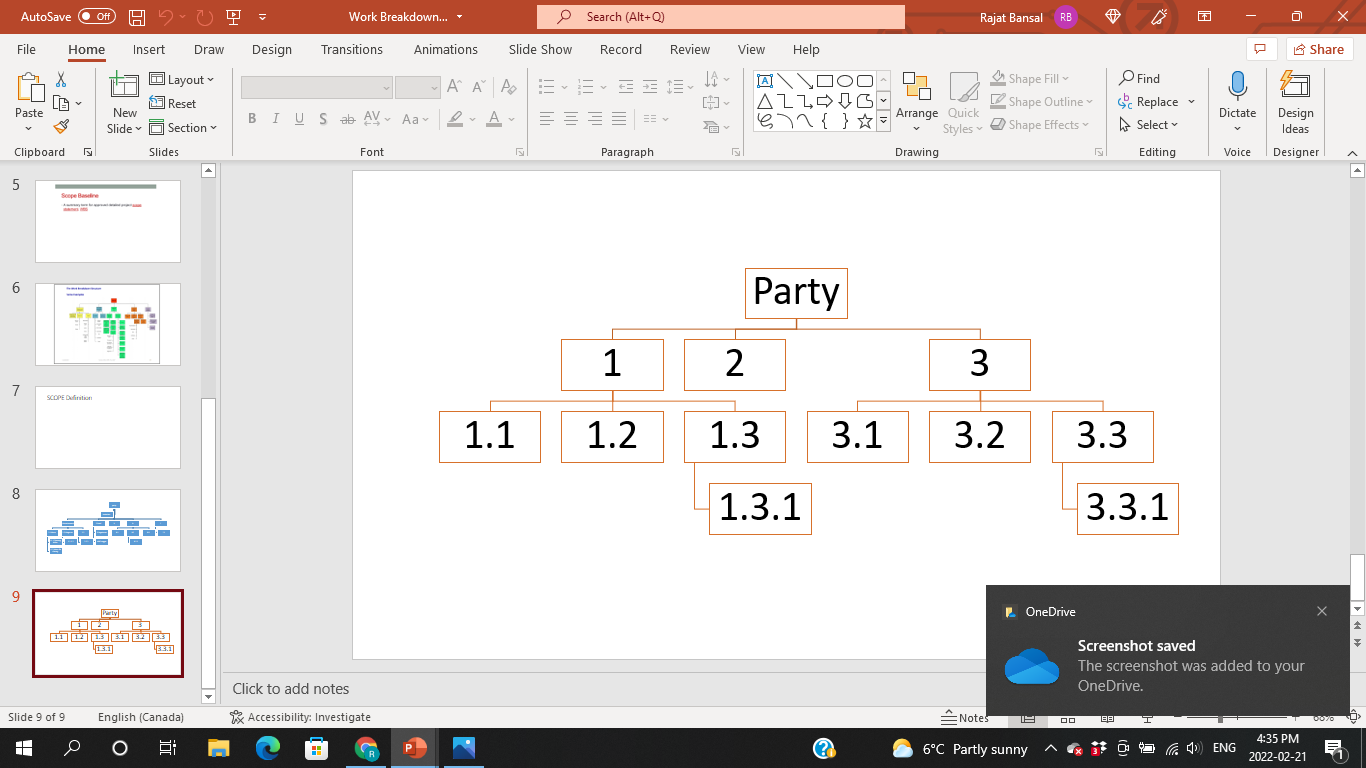
Task: Switch to the Insert ribbon tab
Action: coord(148,49)
